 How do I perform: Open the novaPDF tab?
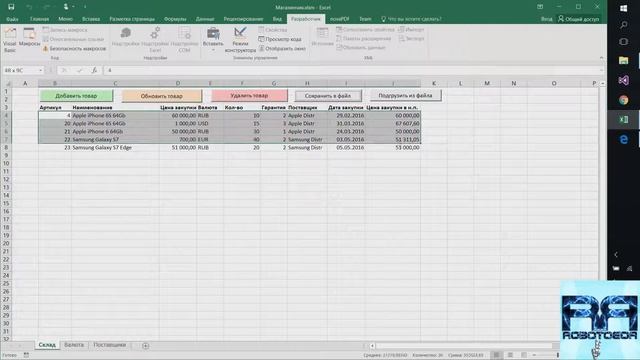(340, 19)
